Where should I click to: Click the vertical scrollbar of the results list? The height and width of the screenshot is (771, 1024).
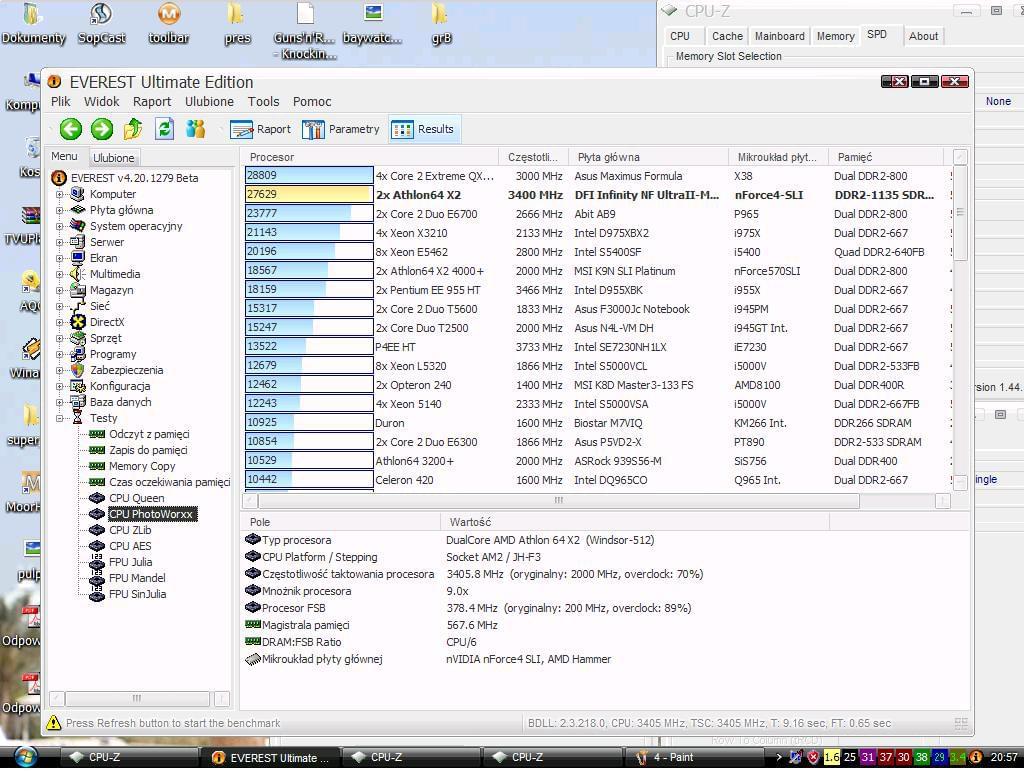tap(960, 212)
